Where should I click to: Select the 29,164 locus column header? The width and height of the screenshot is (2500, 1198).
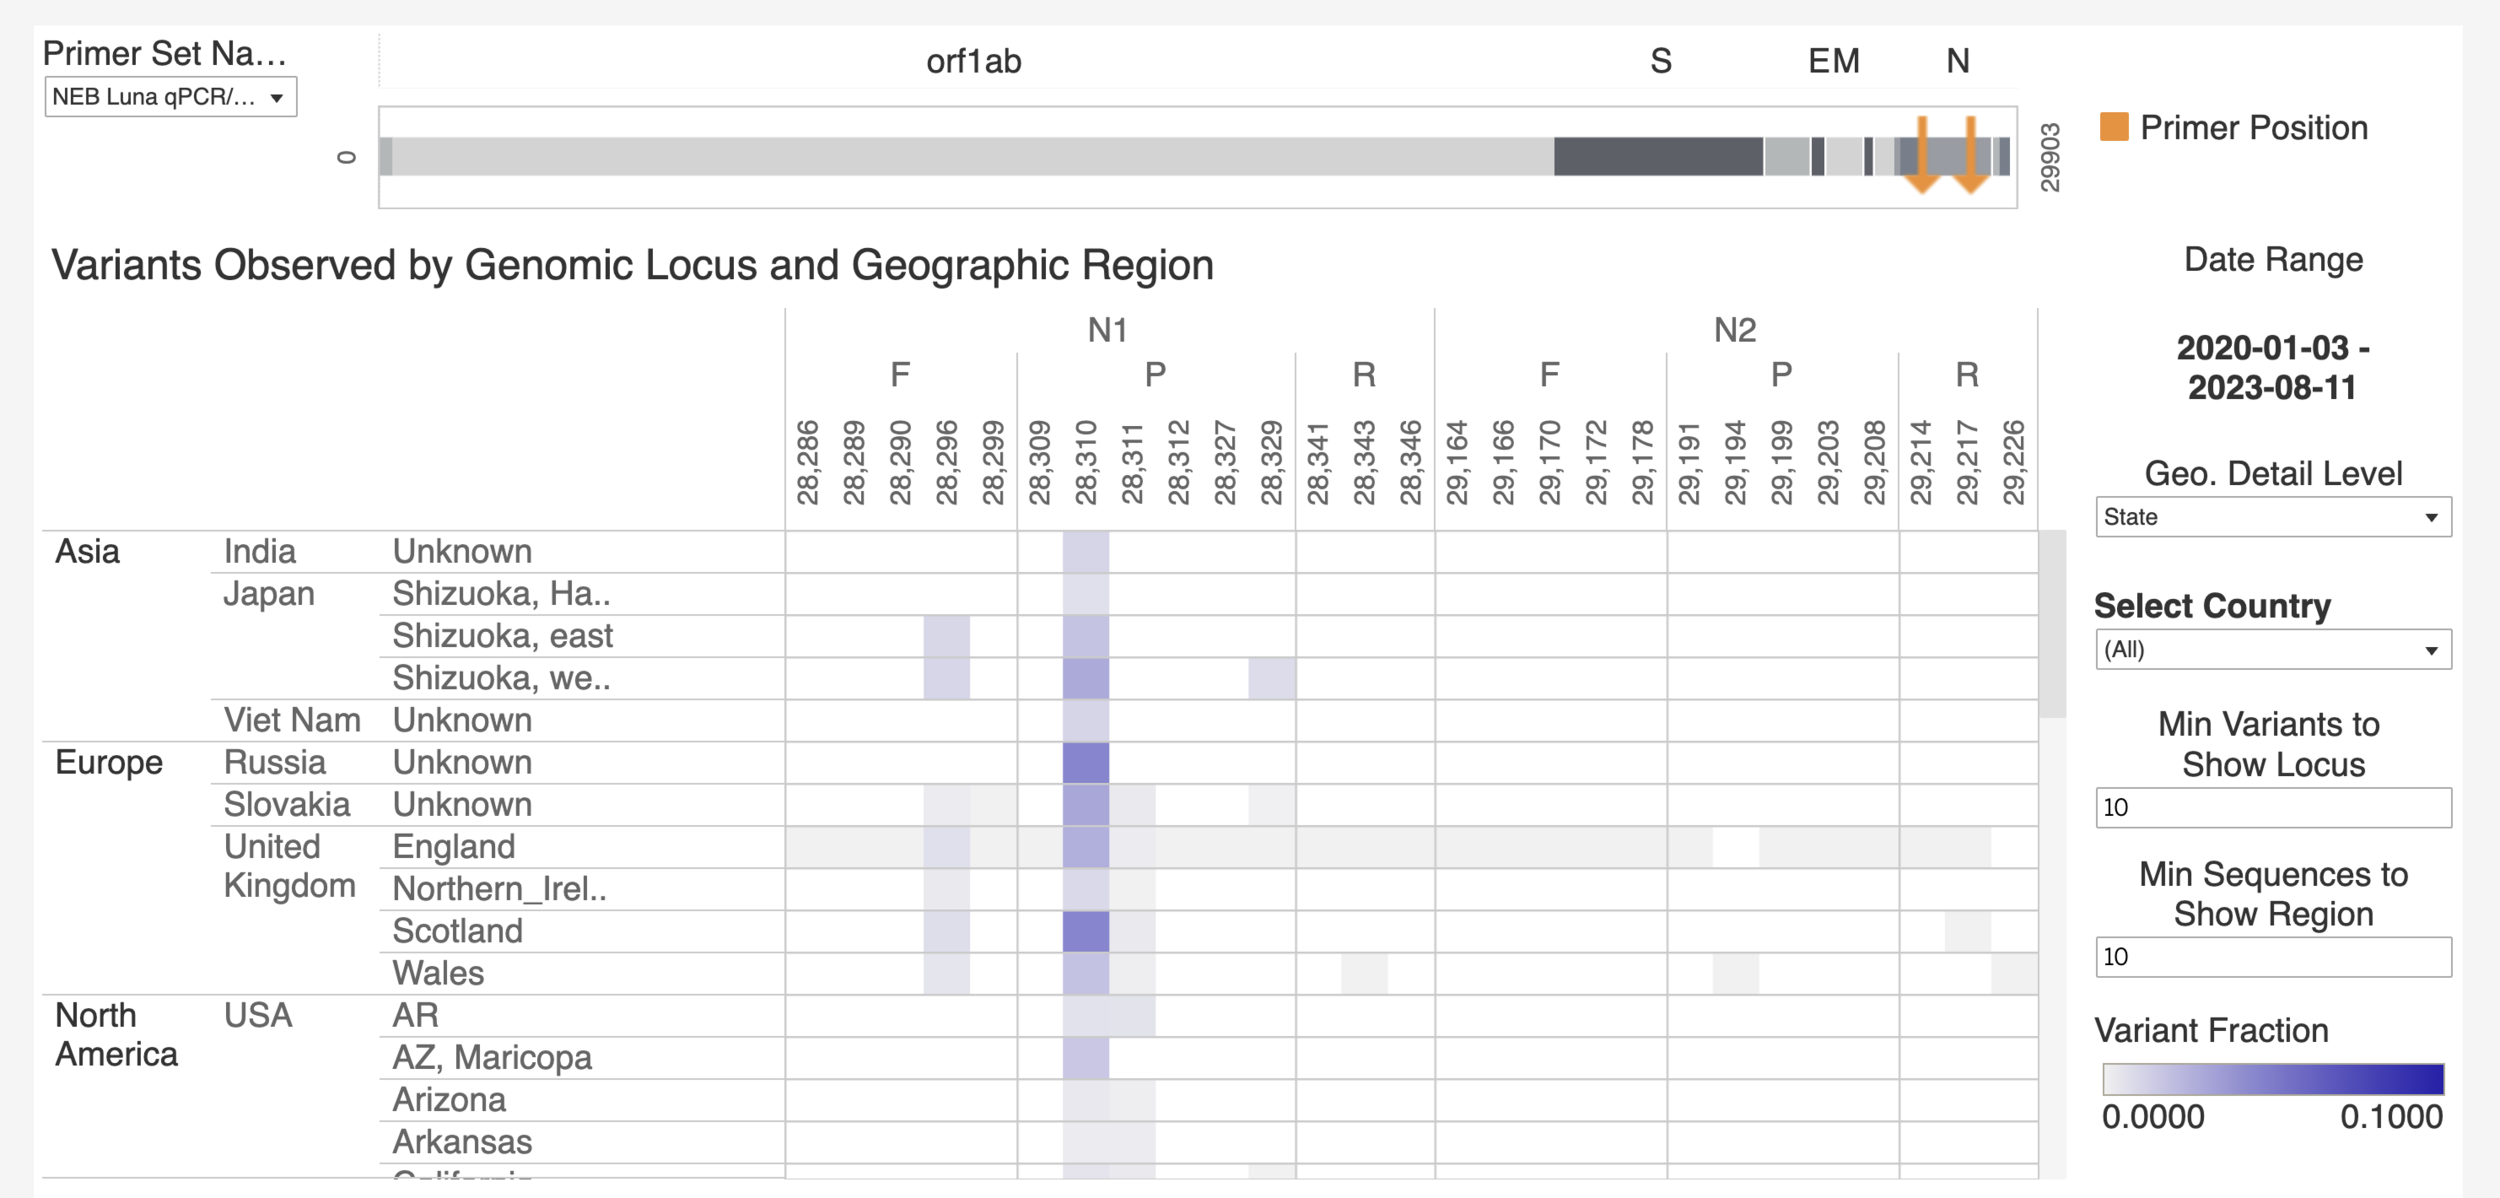click(1457, 462)
